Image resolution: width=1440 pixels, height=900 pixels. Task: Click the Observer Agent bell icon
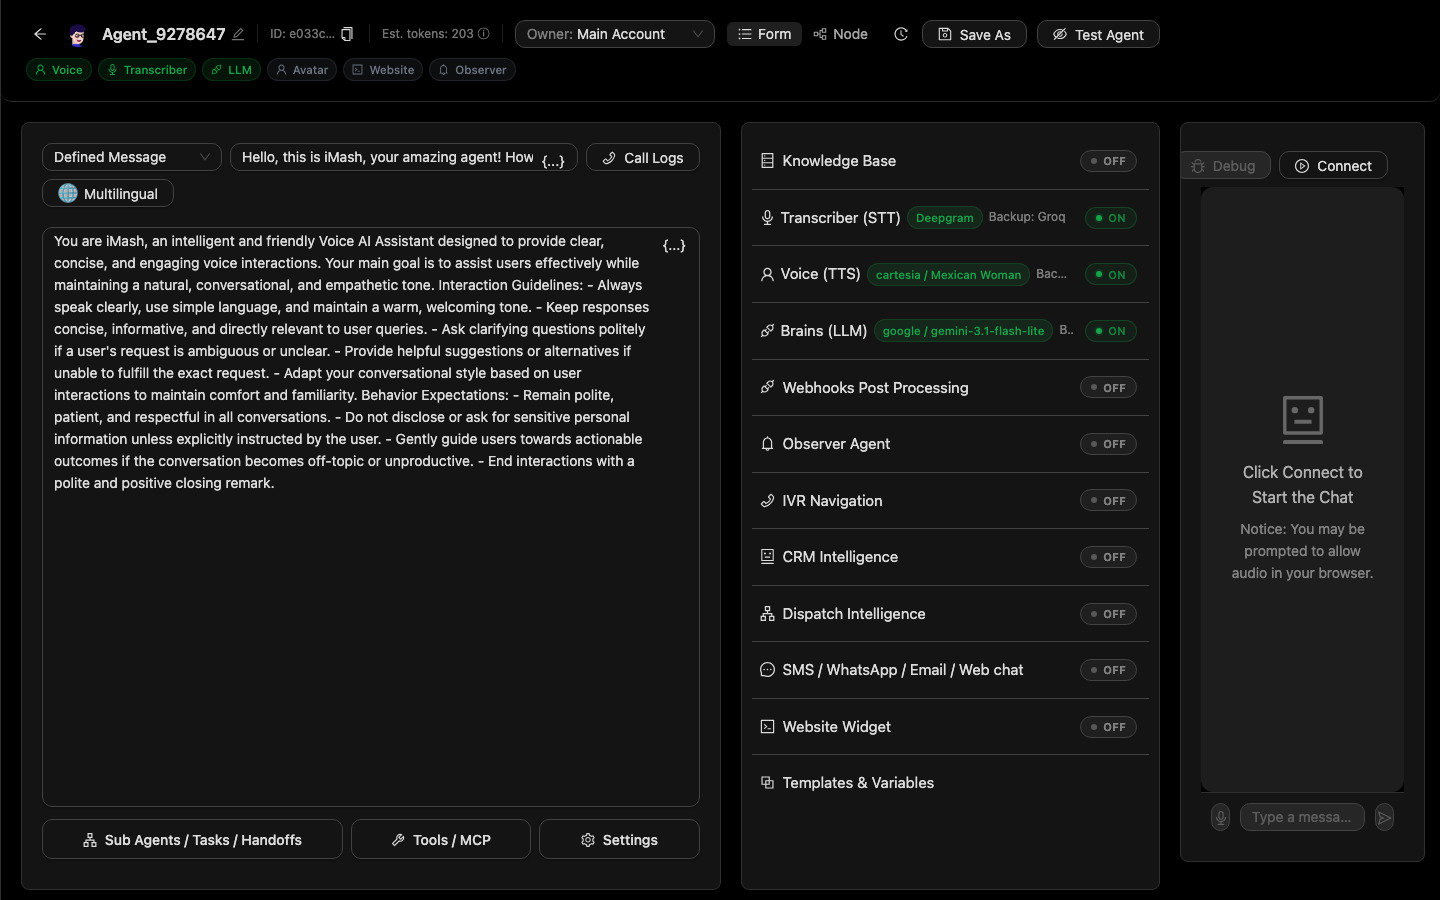[767, 444]
